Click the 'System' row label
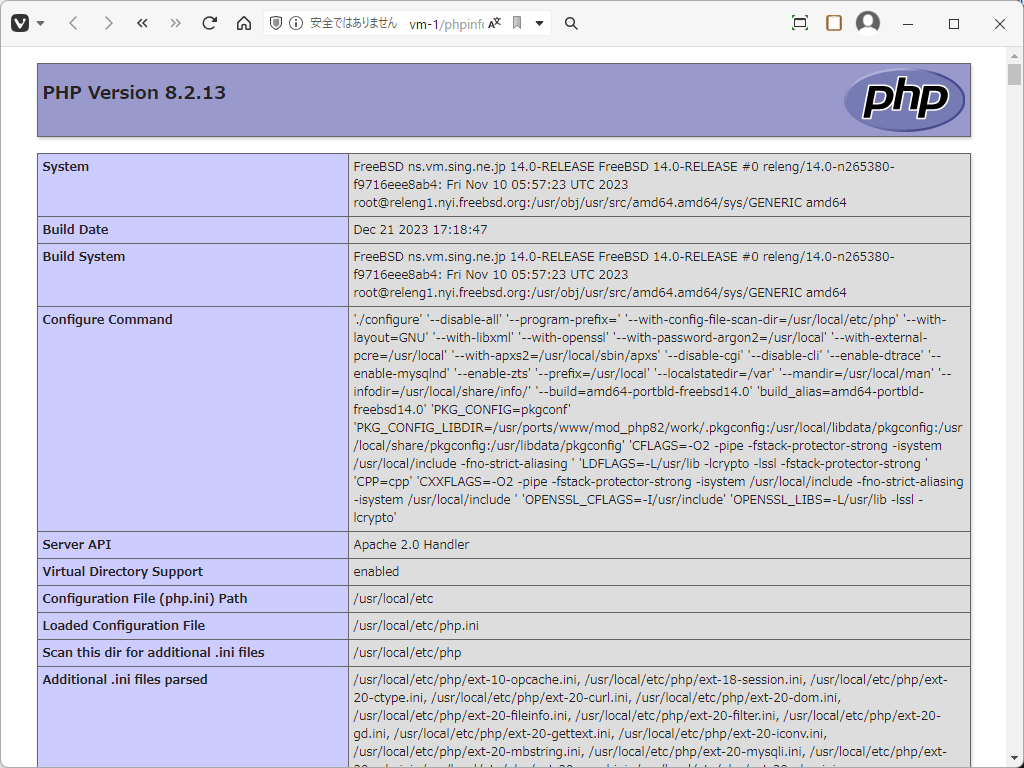 [x=65, y=167]
